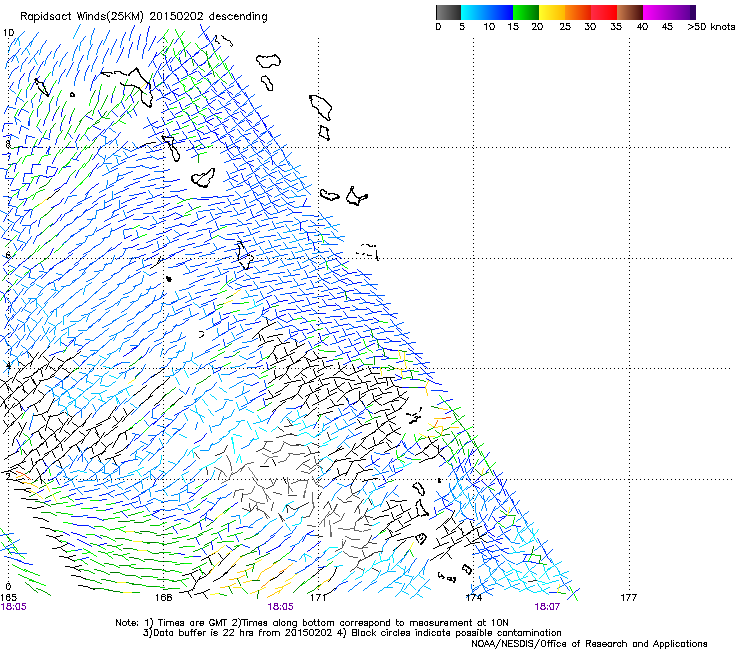Click longitude label '165'

click(8, 598)
